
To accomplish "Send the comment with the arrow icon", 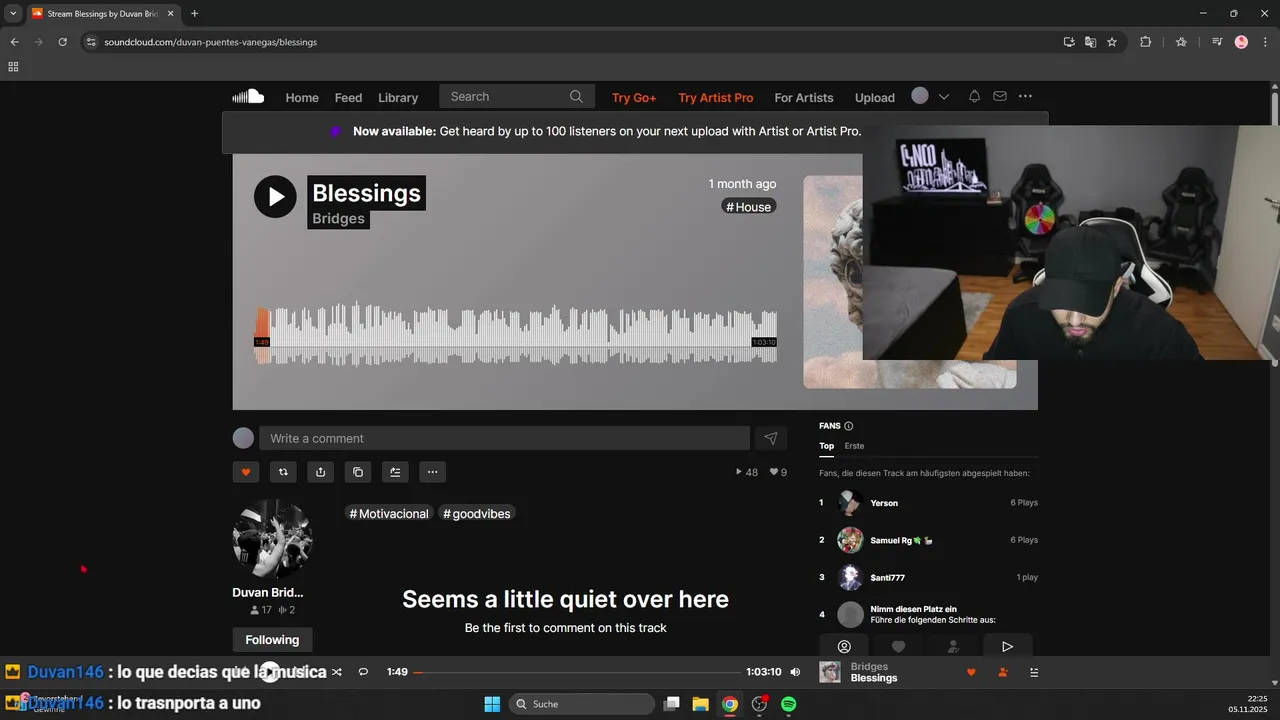I will pos(770,438).
